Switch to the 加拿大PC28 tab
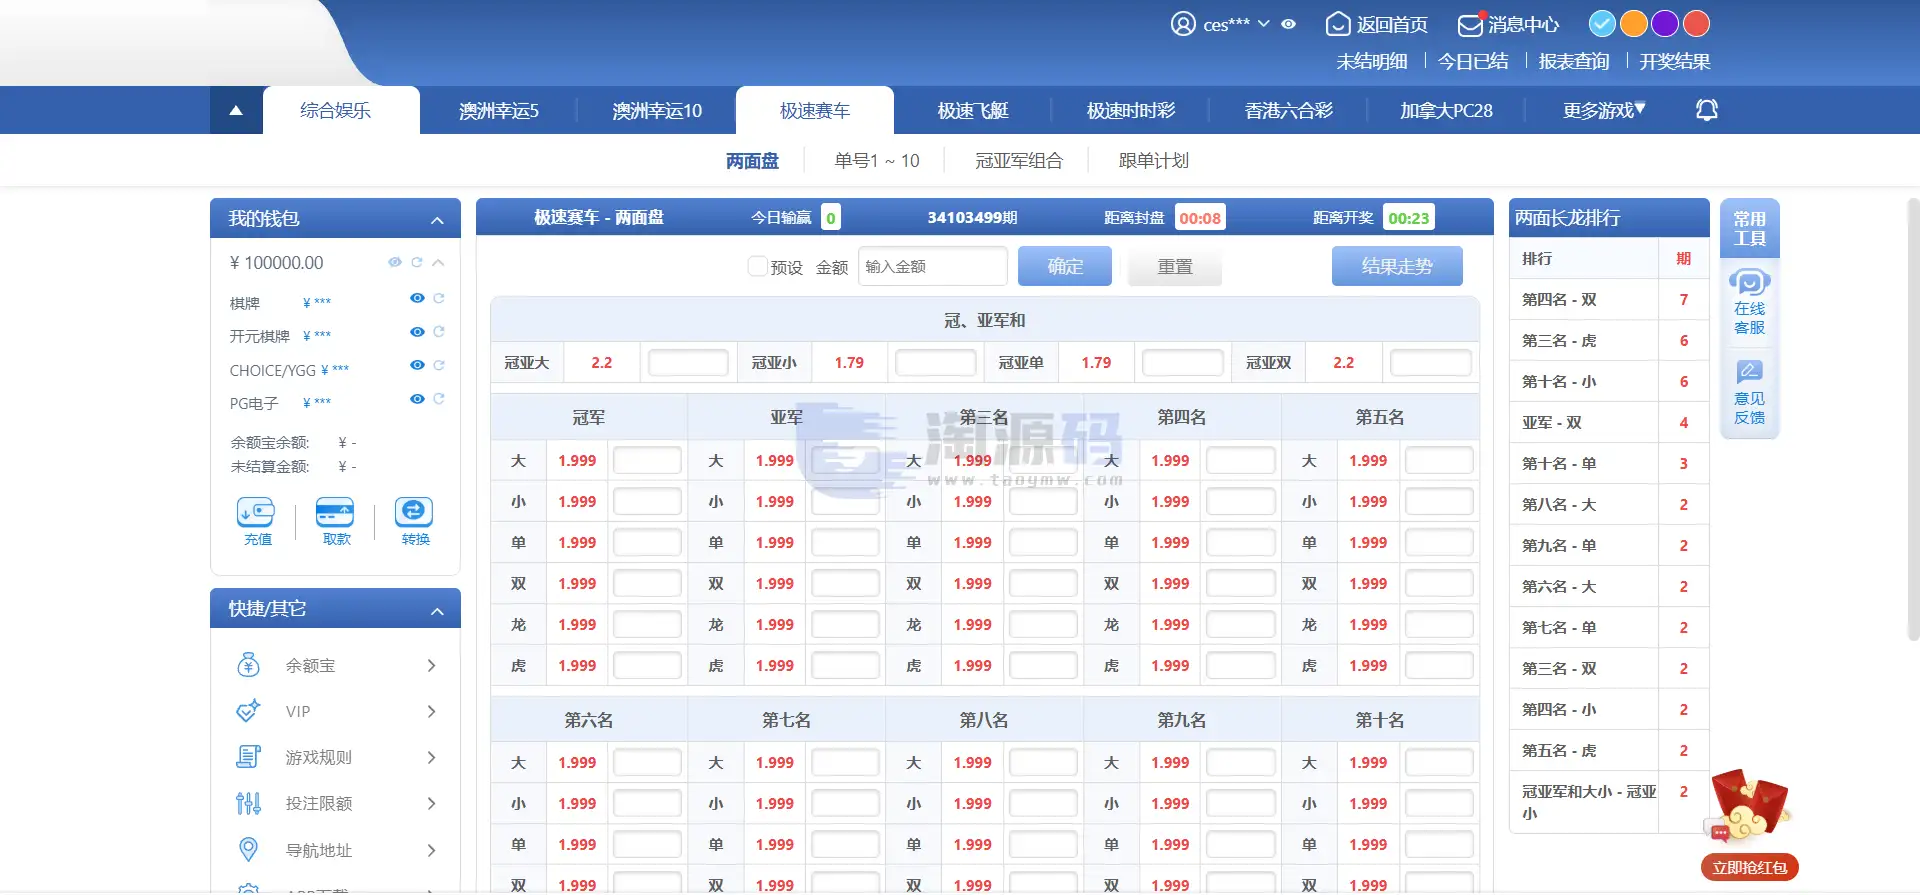Image resolution: width=1920 pixels, height=895 pixels. [x=1447, y=110]
